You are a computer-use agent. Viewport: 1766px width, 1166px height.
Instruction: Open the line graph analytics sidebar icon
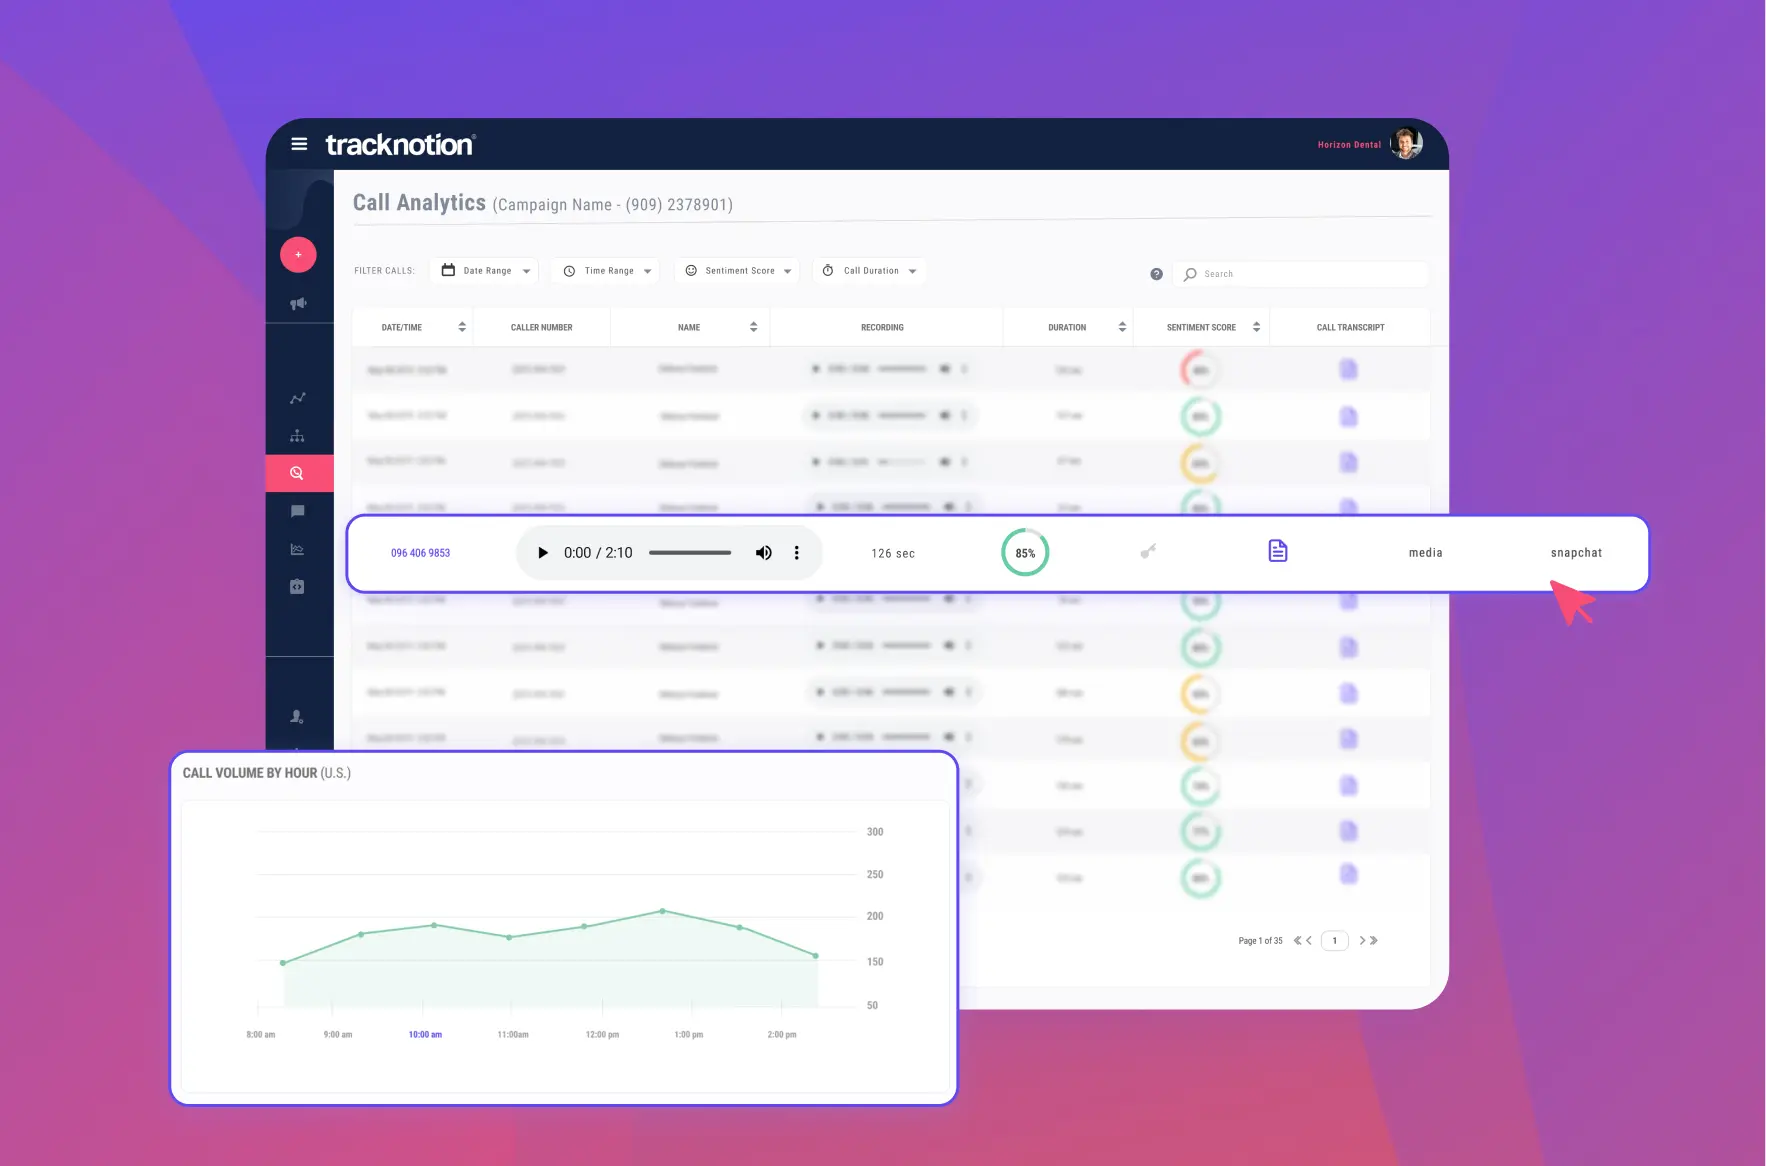[297, 398]
